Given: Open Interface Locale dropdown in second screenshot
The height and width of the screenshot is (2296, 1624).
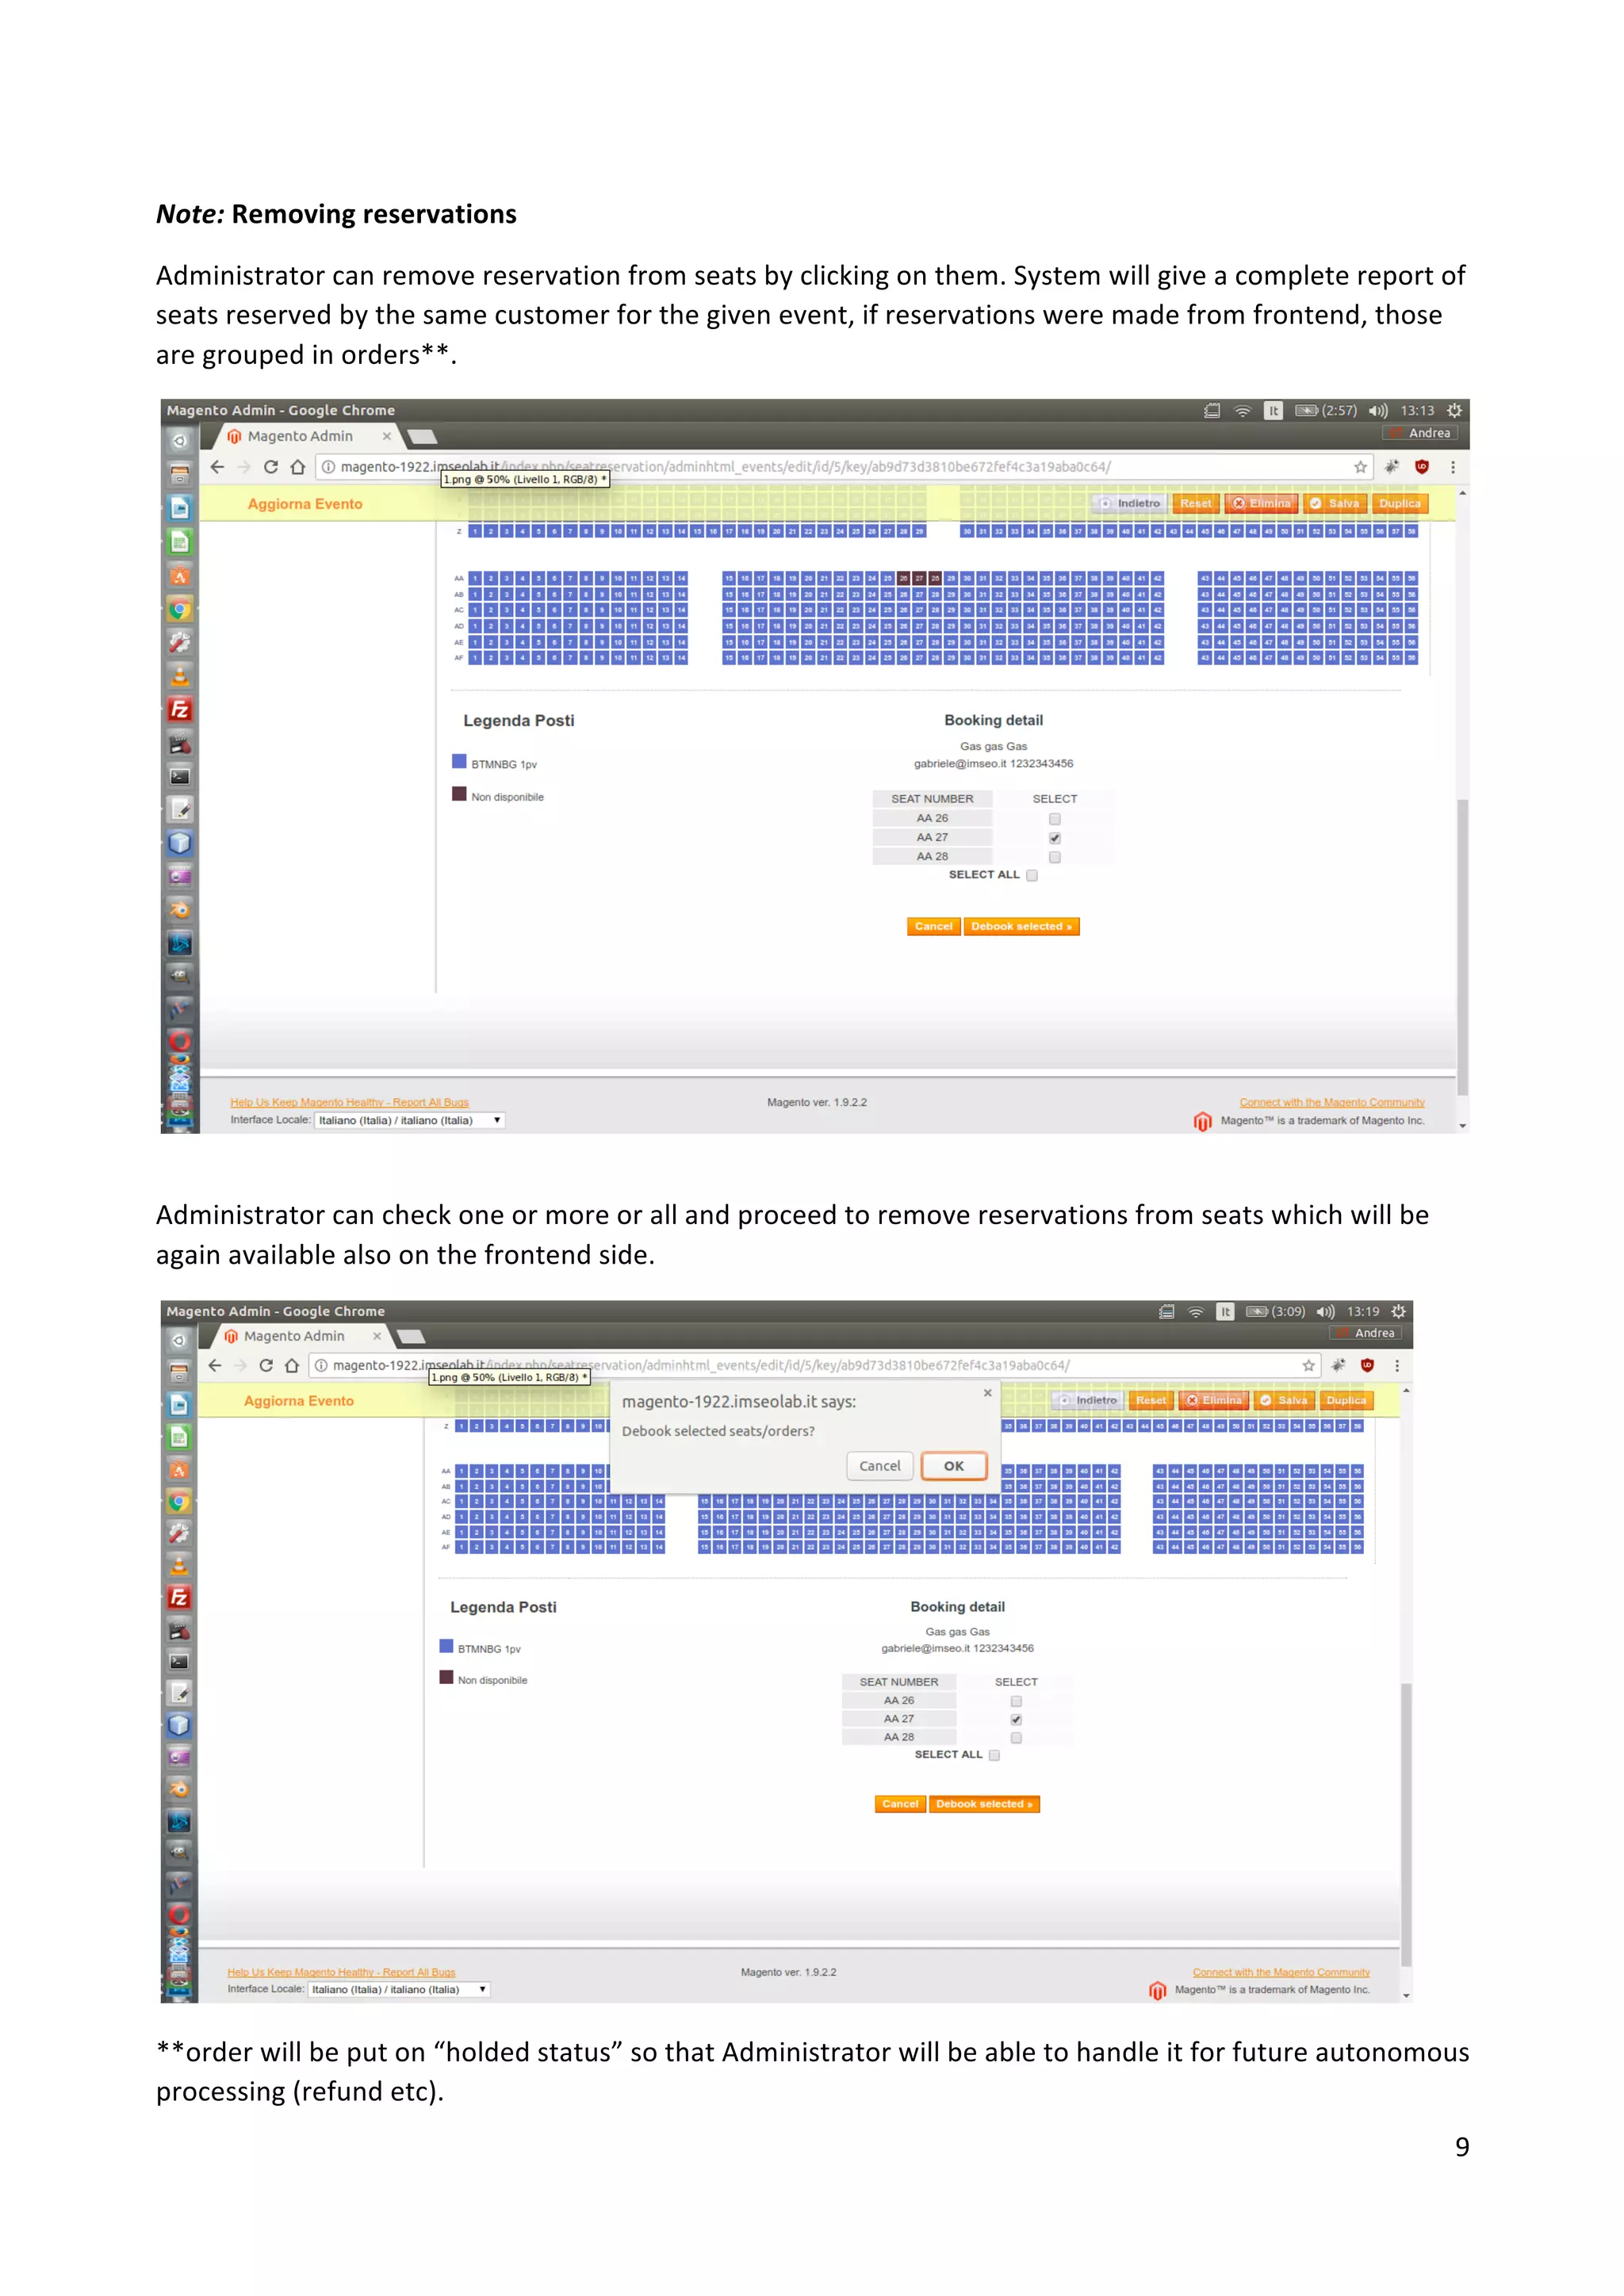Looking at the screenshot, I should pyautogui.click(x=399, y=1989).
